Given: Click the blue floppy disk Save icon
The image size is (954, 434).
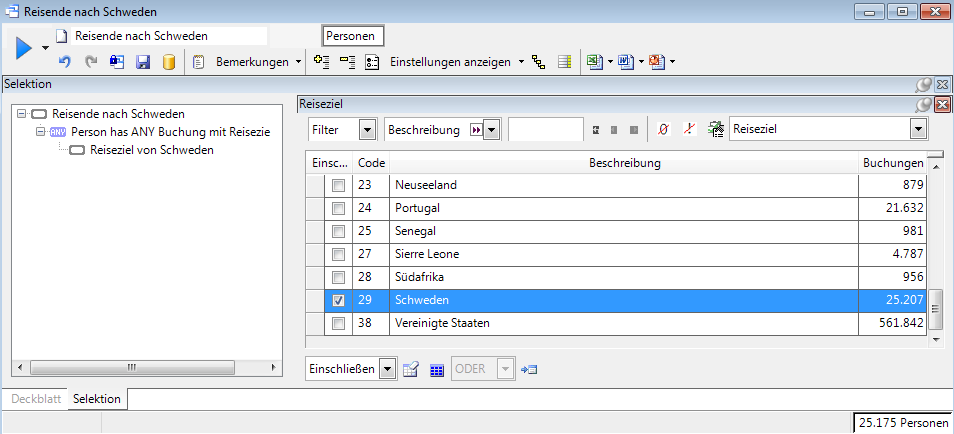Looking at the screenshot, I should point(143,62).
